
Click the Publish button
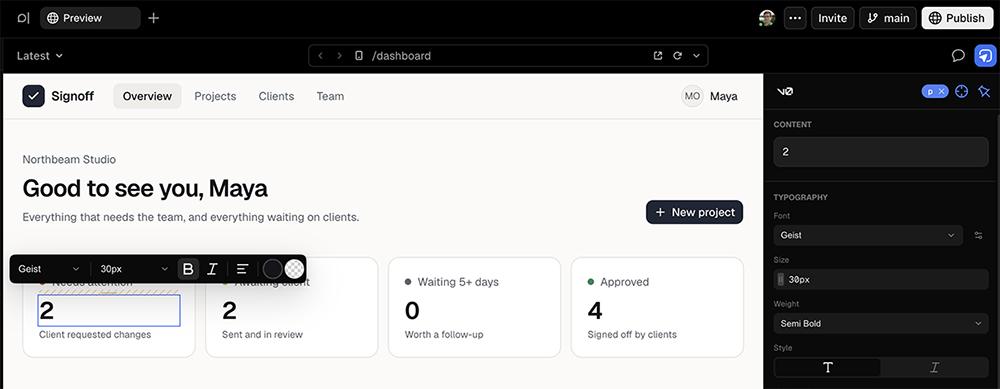(957, 18)
